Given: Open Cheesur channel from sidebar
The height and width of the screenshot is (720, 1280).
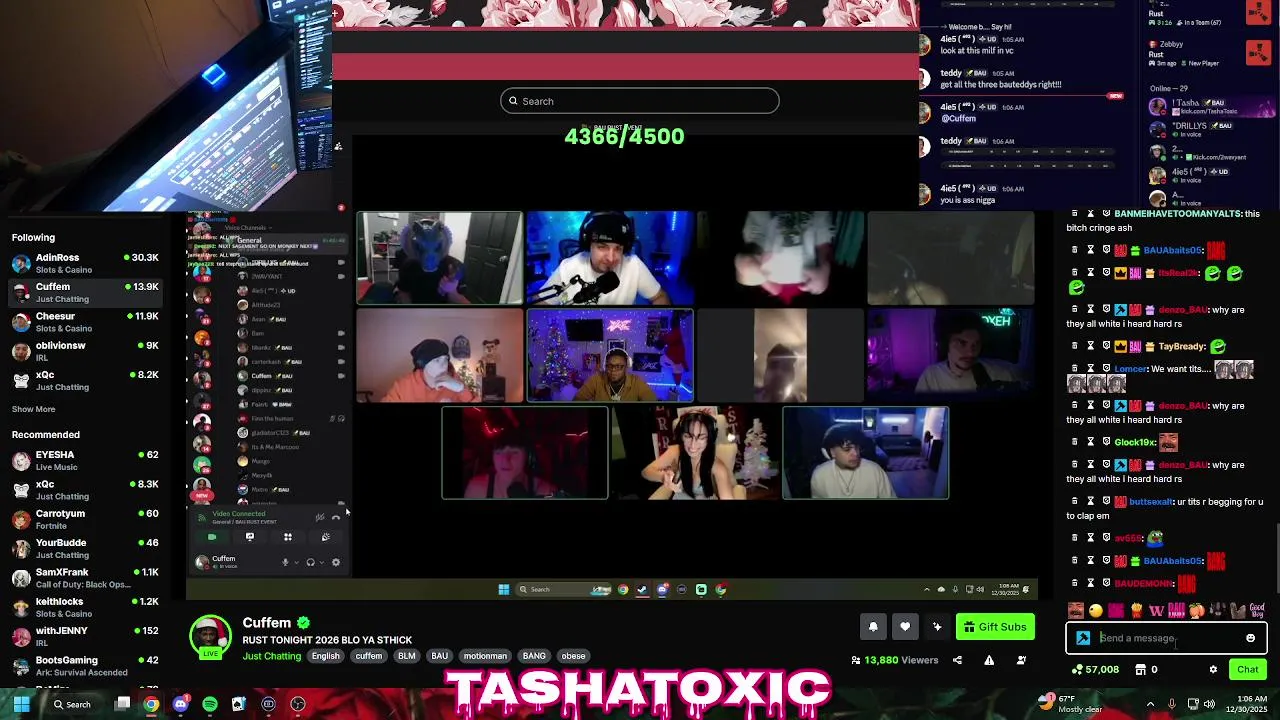Looking at the screenshot, I should [85, 322].
